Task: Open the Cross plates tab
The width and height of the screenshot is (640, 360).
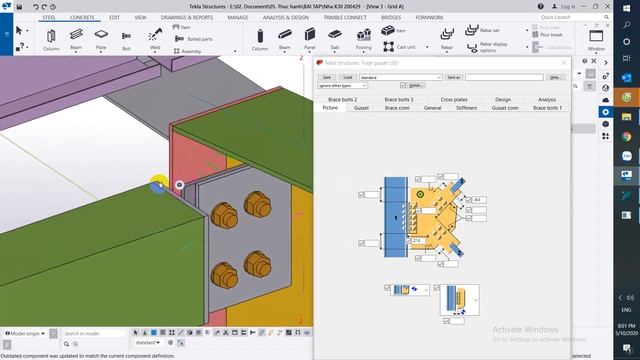Action: tap(454, 99)
